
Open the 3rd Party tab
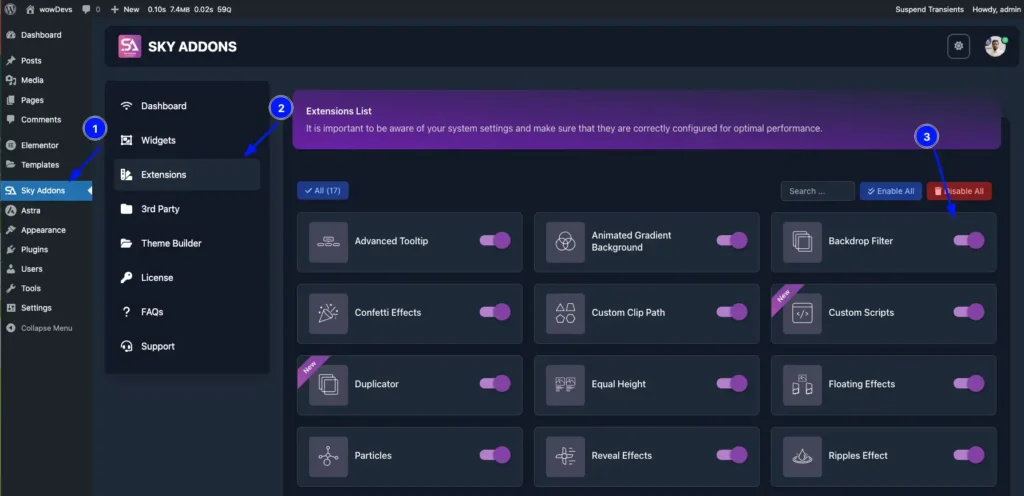[187, 209]
